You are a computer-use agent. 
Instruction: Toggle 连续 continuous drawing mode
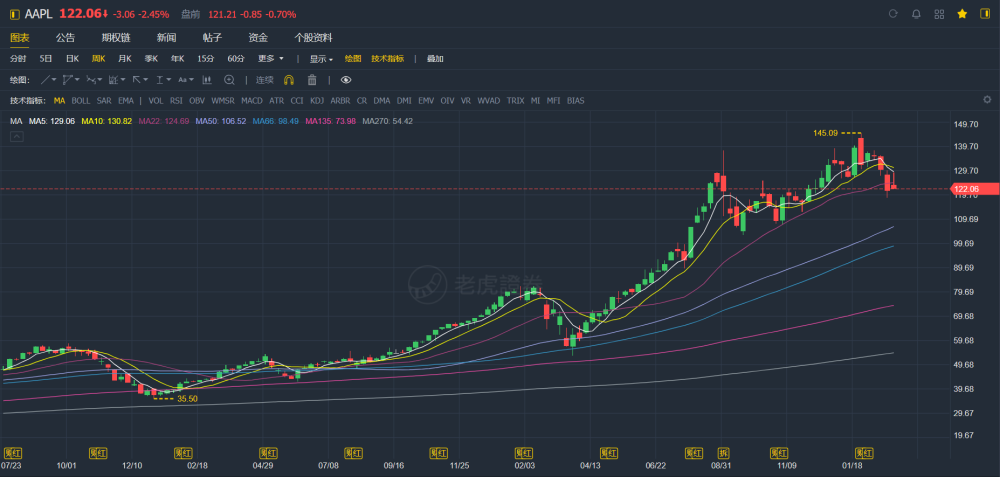tap(265, 80)
